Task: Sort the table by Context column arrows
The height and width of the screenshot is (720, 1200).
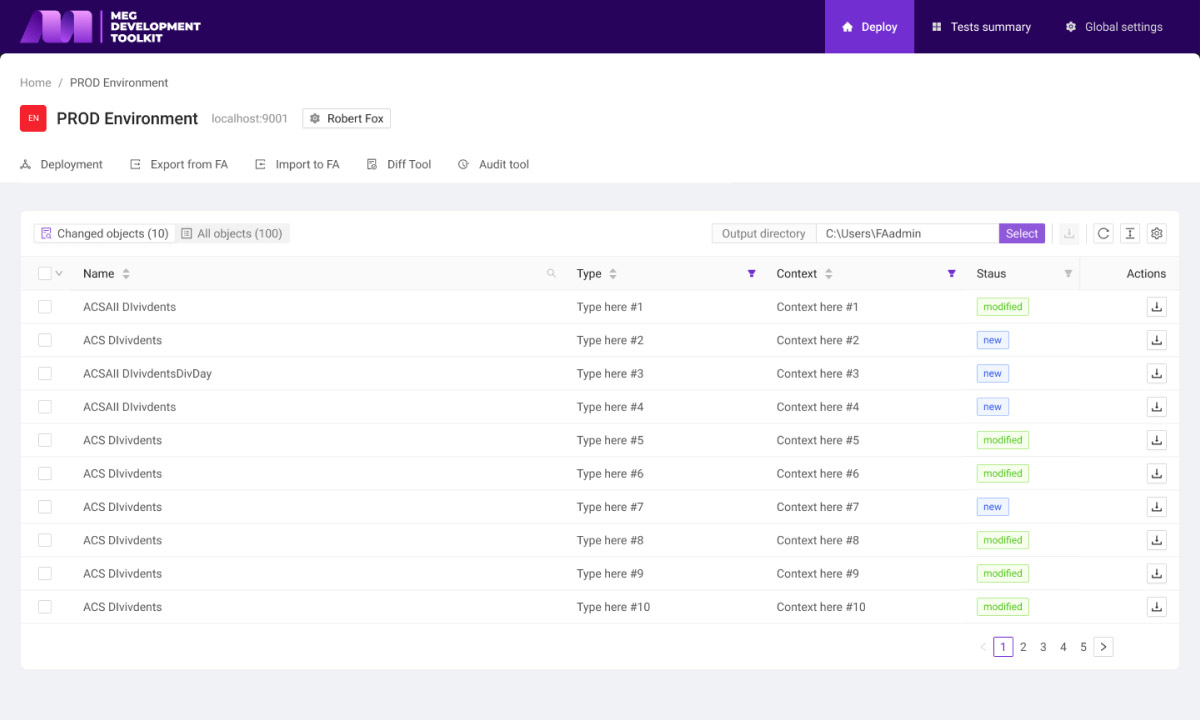Action: click(829, 274)
